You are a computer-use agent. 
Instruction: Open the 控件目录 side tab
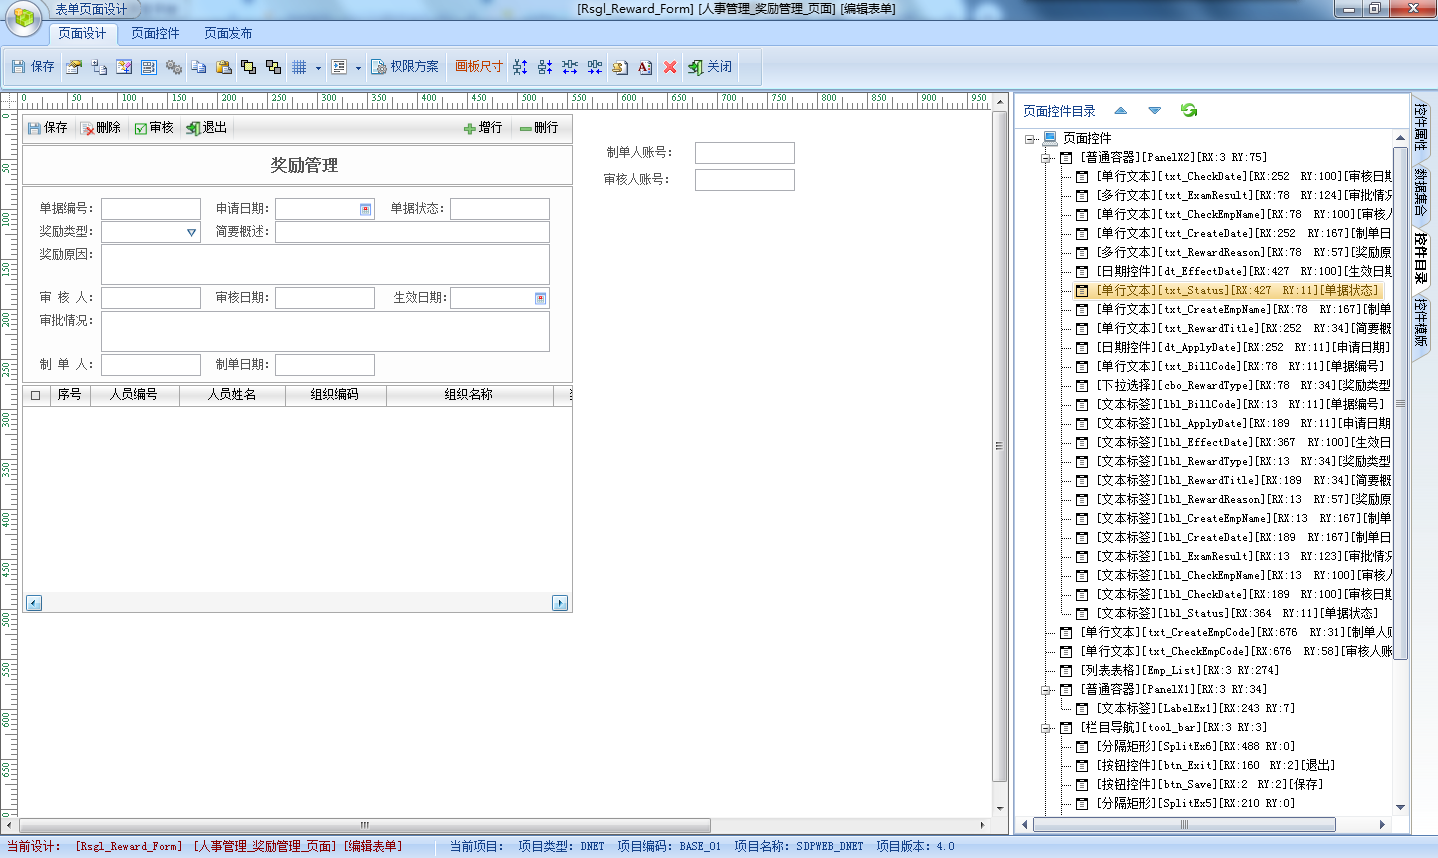(x=1421, y=258)
